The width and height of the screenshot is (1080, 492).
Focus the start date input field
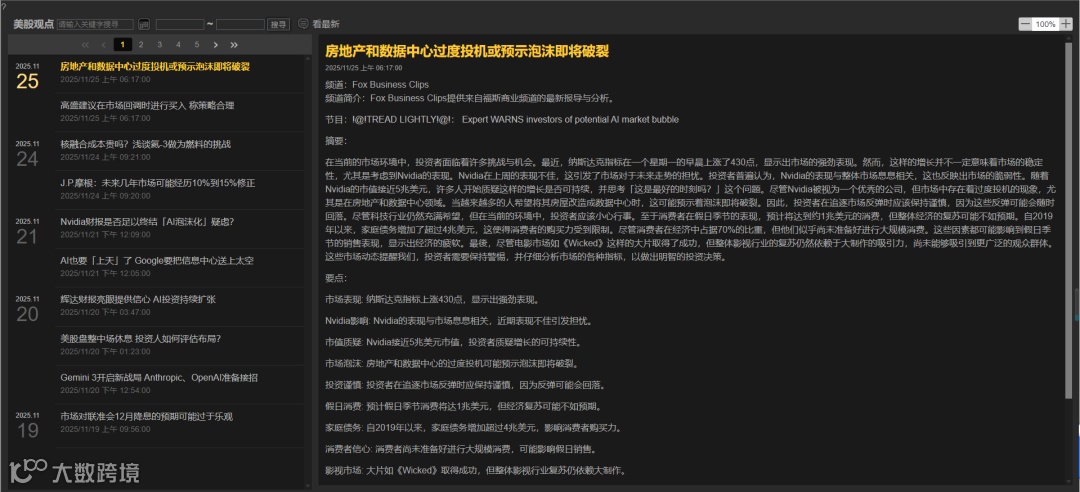coord(180,24)
